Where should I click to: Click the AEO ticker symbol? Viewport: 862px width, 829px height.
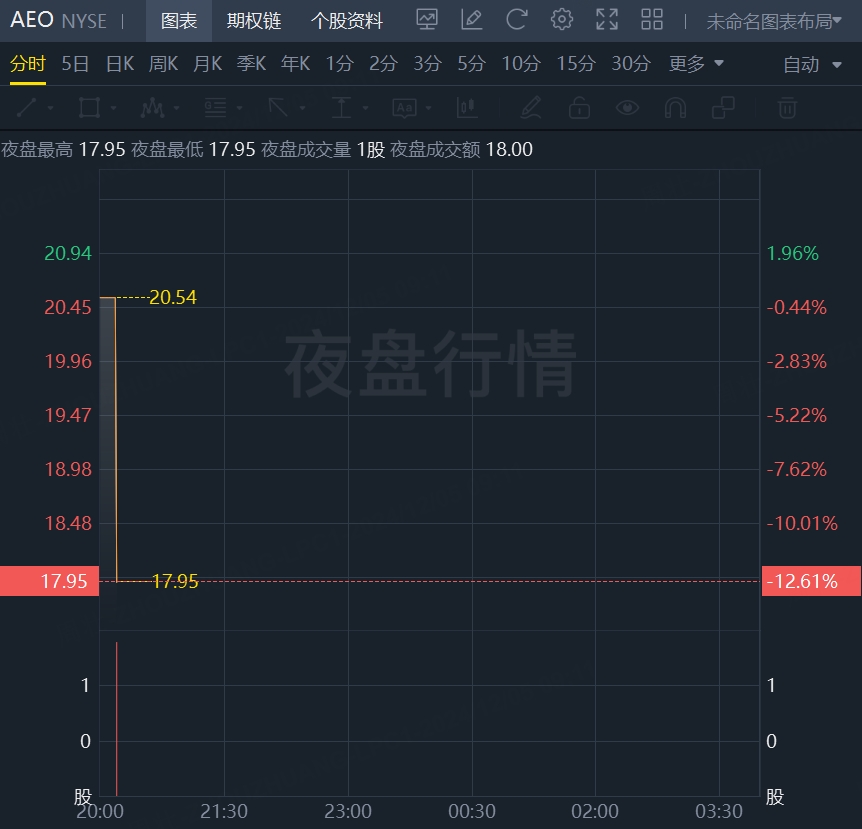(31, 20)
